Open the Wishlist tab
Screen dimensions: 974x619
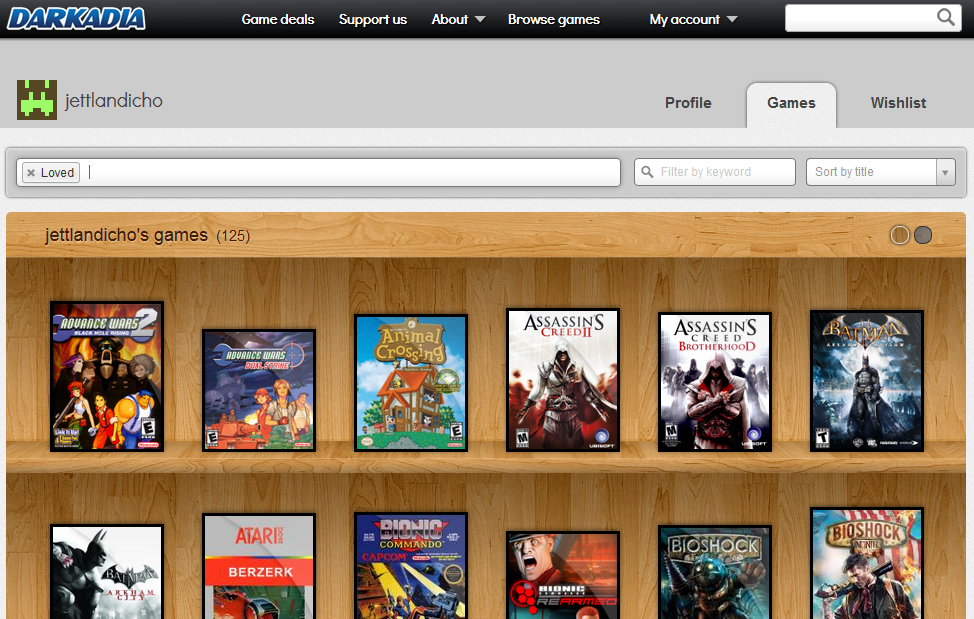(x=898, y=103)
